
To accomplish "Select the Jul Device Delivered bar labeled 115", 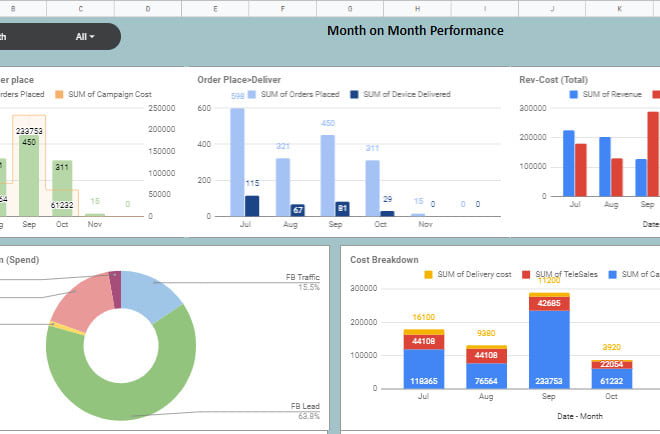I will (252, 206).
